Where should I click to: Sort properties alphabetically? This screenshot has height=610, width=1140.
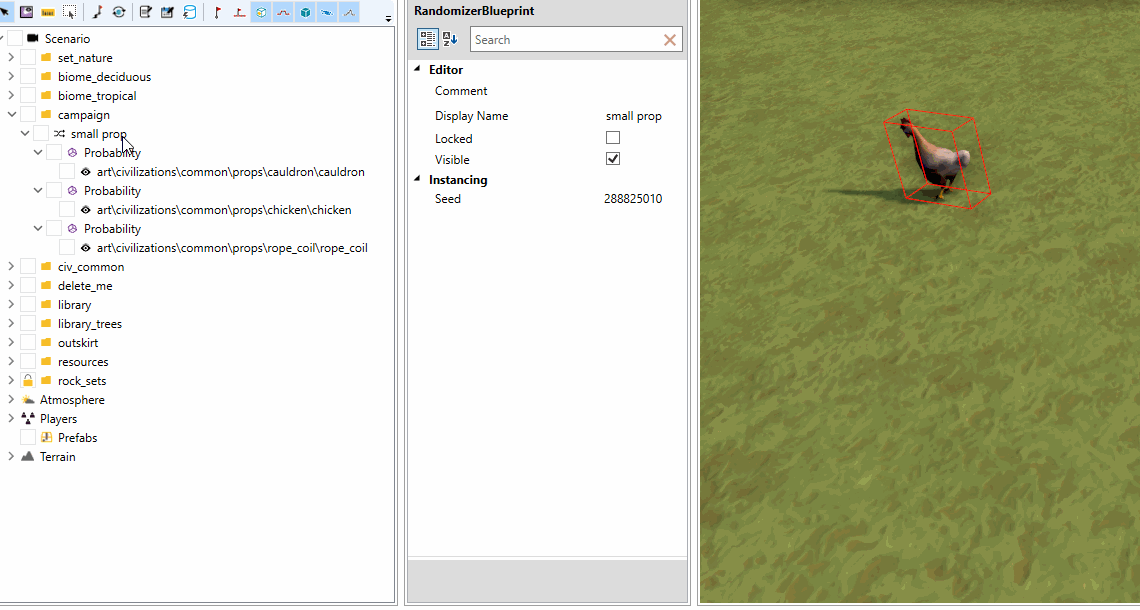point(450,39)
